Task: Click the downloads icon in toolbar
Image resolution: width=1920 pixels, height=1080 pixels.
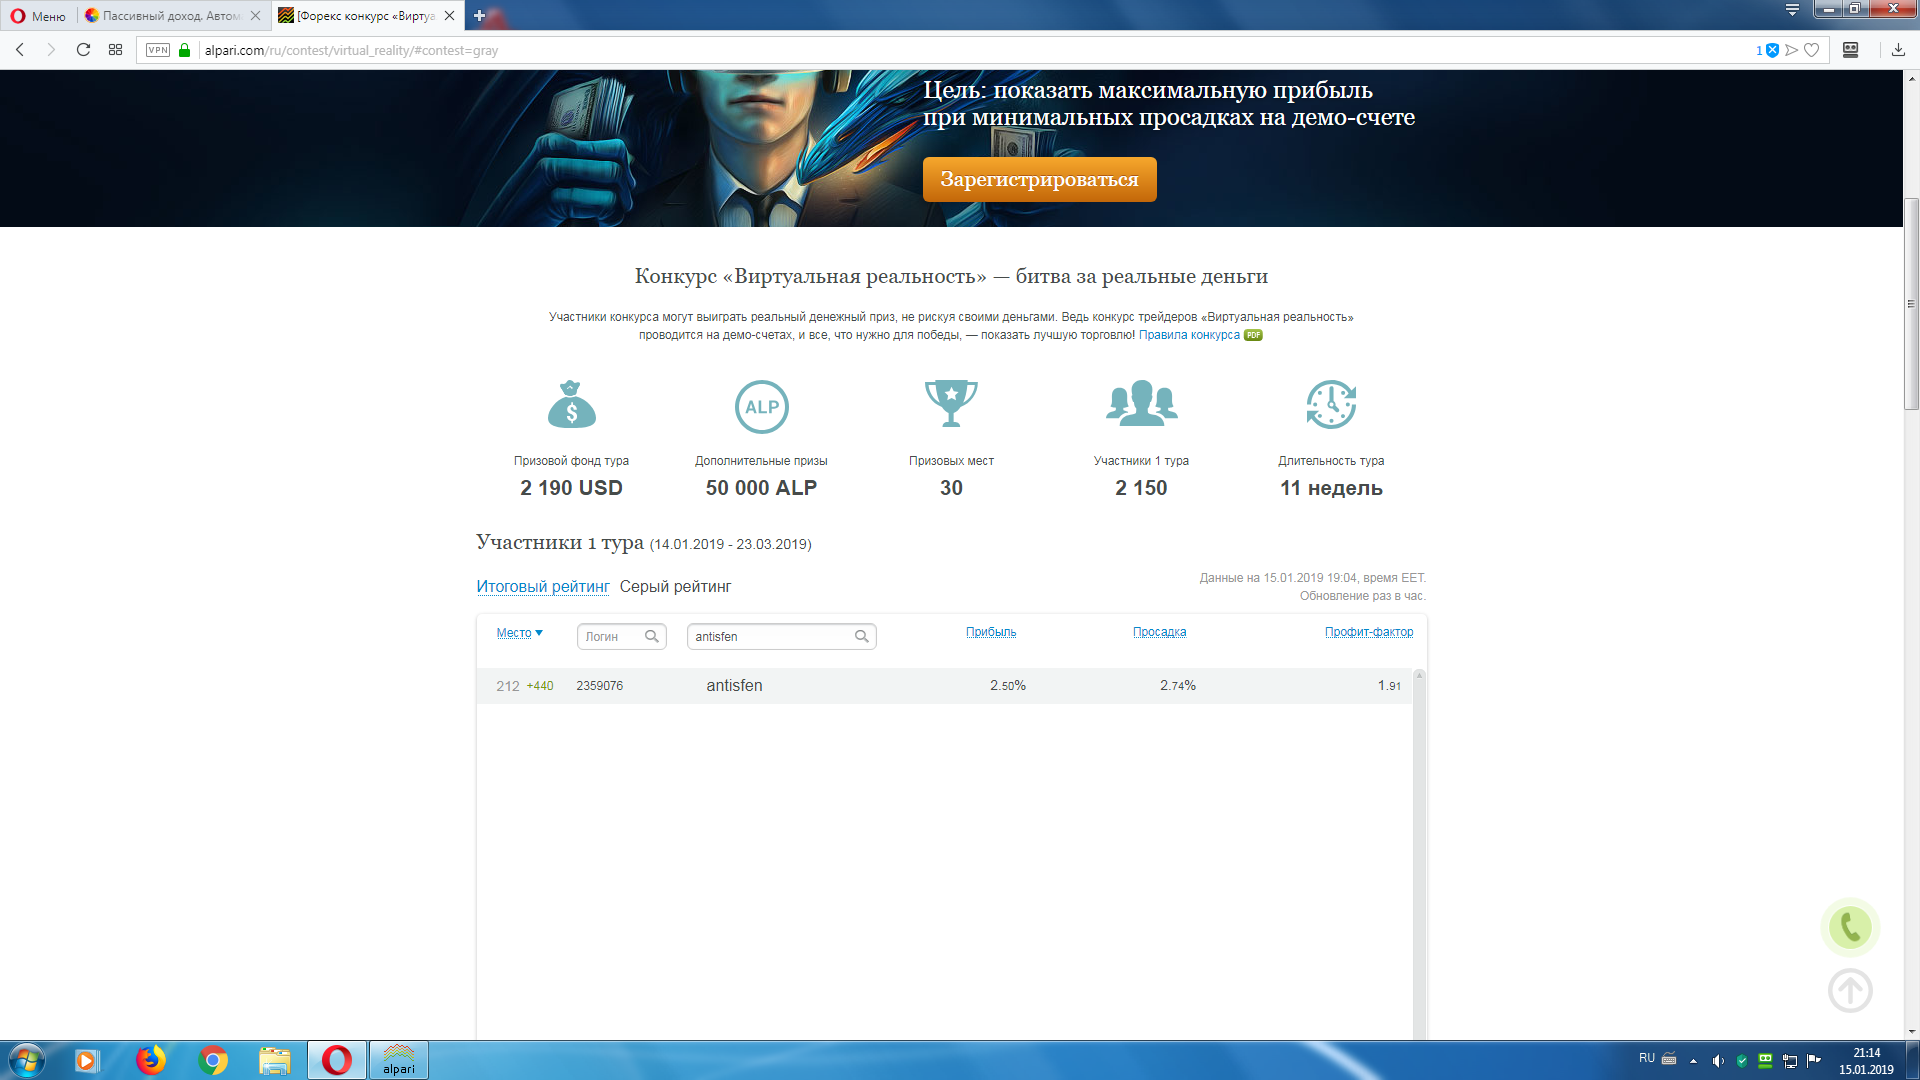Action: [x=1898, y=50]
